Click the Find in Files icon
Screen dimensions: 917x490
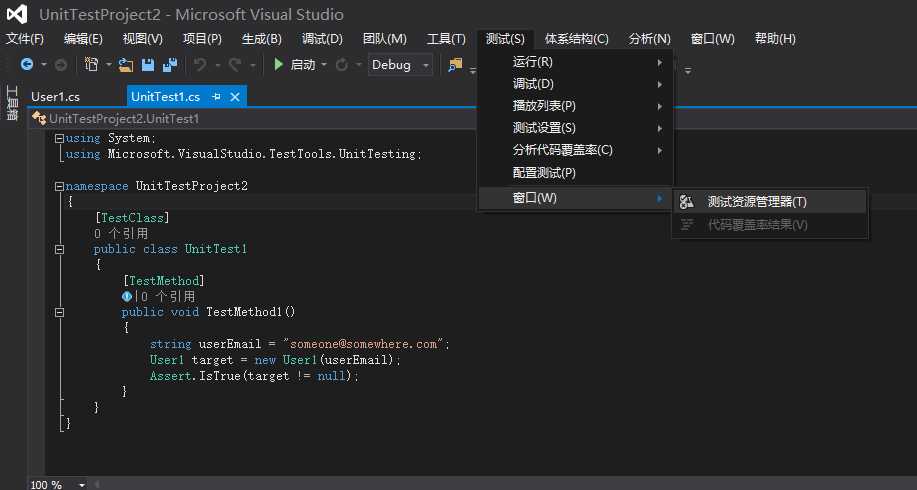tap(455, 65)
